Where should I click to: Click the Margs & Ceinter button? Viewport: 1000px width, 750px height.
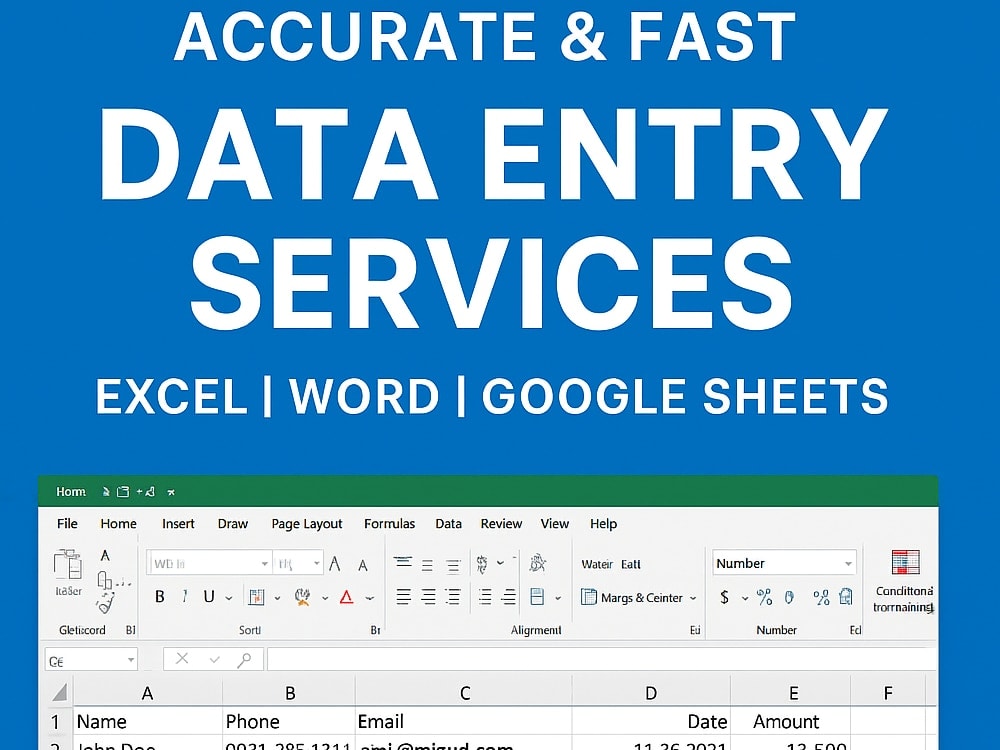(632, 598)
